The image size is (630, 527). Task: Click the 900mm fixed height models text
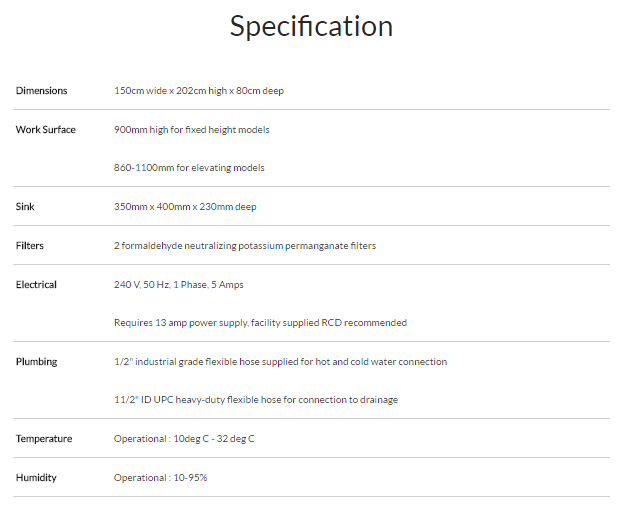coord(191,130)
